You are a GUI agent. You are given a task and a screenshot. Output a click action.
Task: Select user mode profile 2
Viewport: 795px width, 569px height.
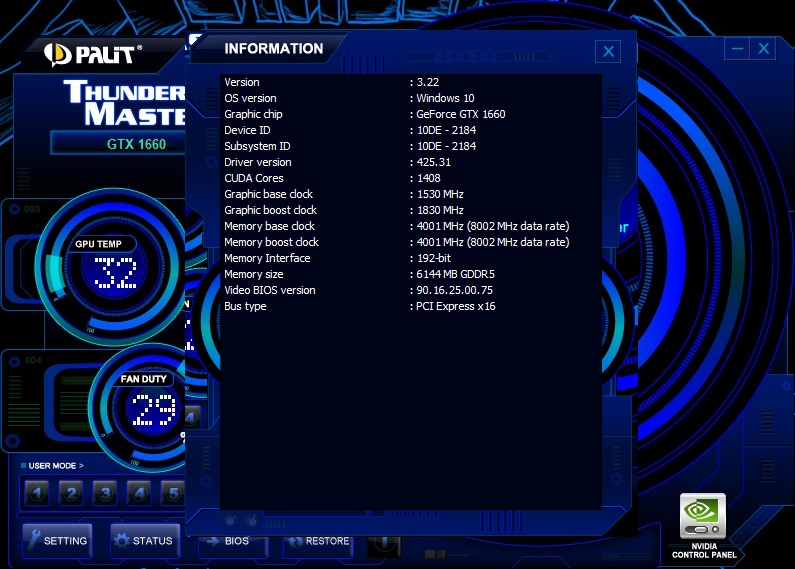pos(71,493)
